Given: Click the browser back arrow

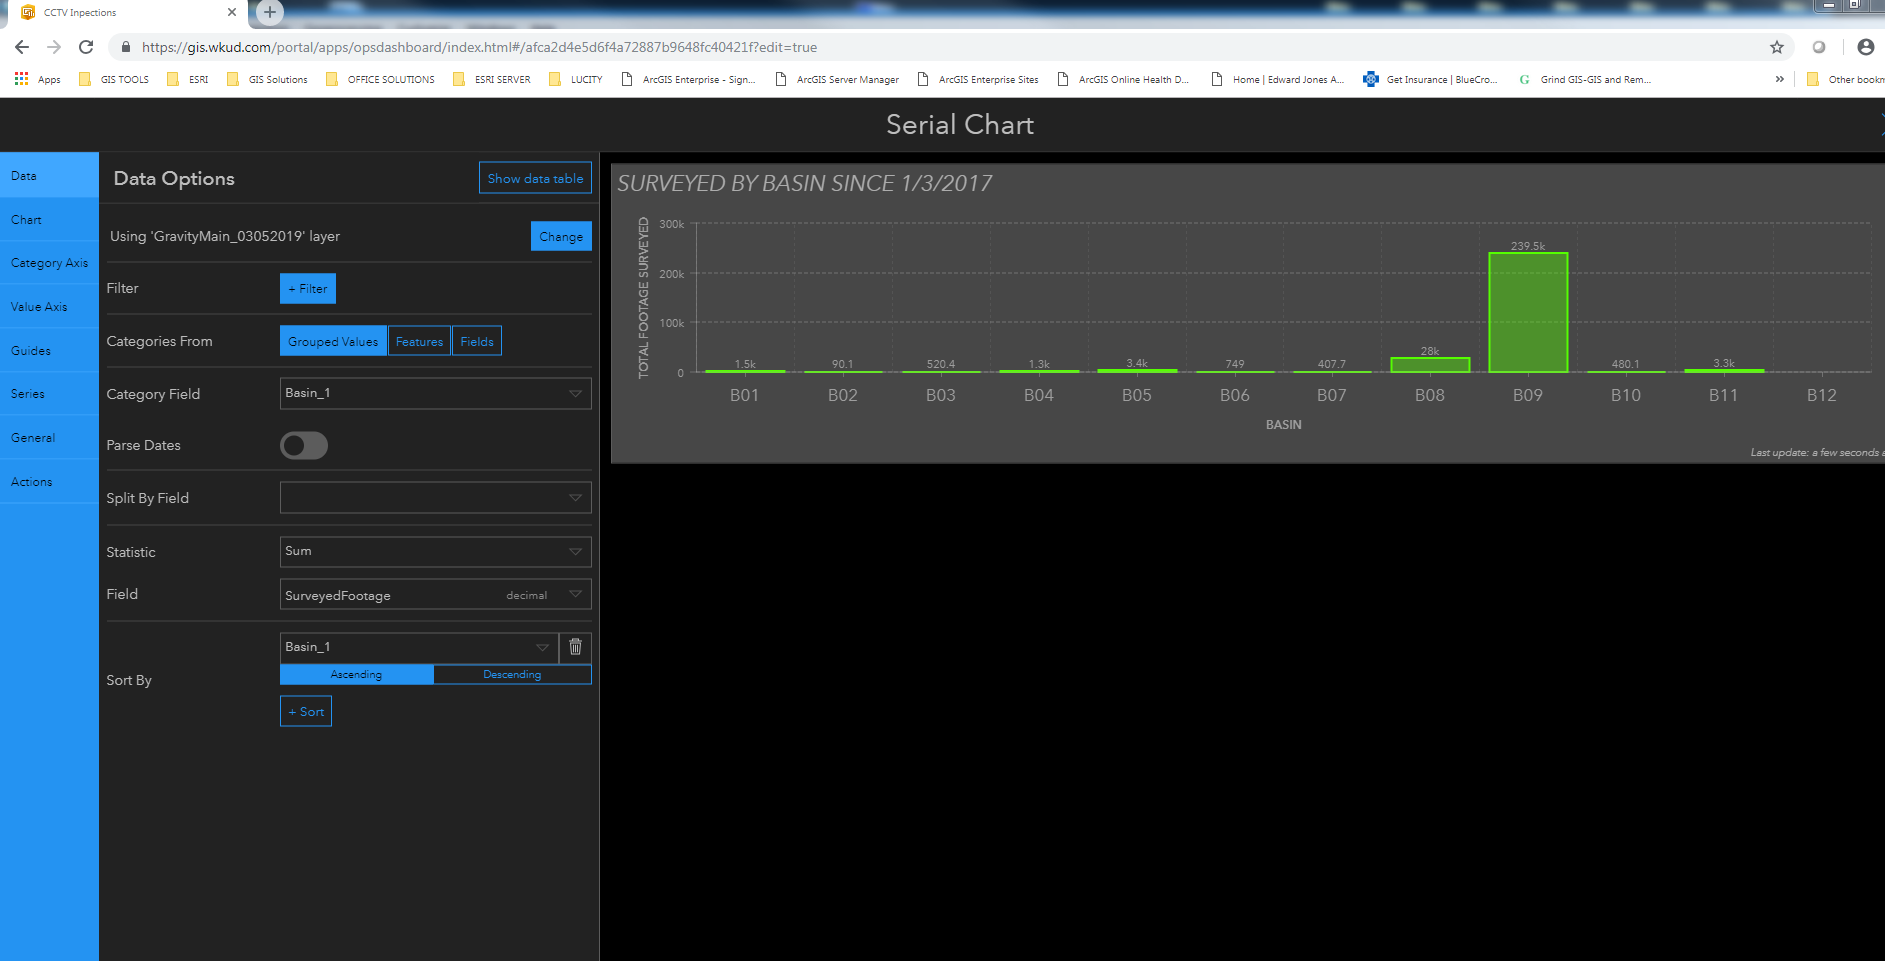Looking at the screenshot, I should coord(22,47).
